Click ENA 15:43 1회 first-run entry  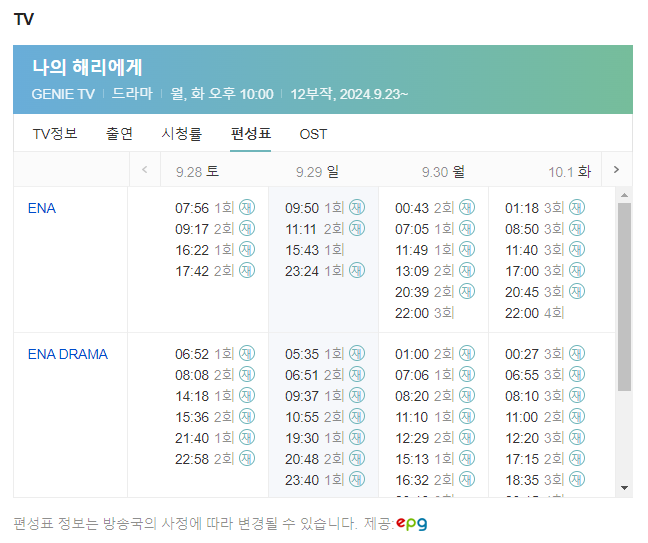coord(314,250)
